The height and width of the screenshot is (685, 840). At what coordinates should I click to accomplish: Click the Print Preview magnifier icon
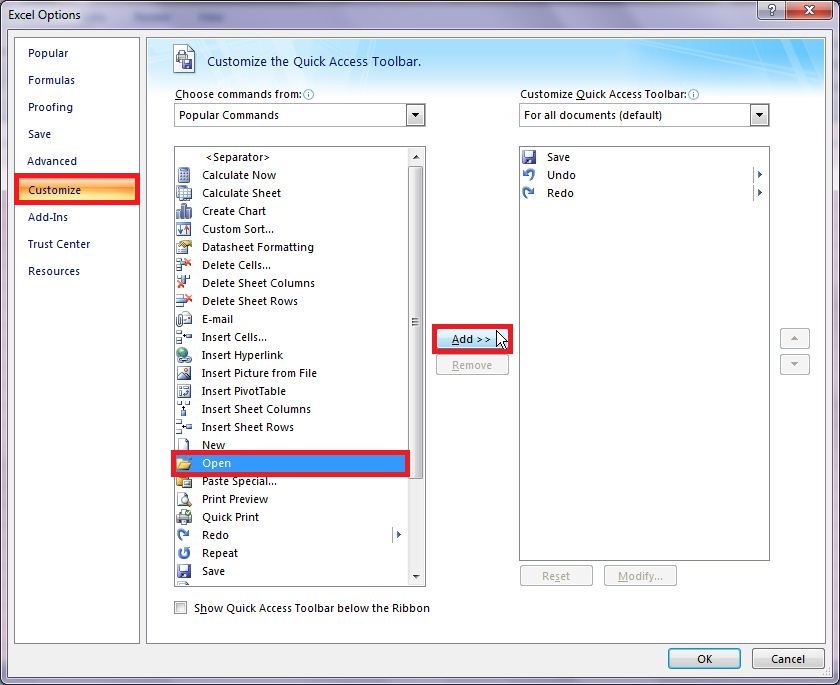(184, 499)
